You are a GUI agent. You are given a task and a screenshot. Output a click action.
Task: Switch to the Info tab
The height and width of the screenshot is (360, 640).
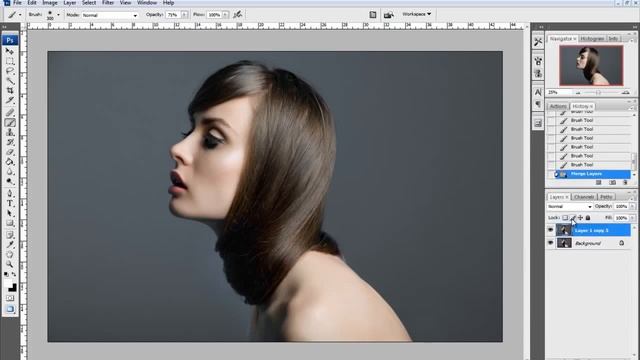click(x=613, y=38)
